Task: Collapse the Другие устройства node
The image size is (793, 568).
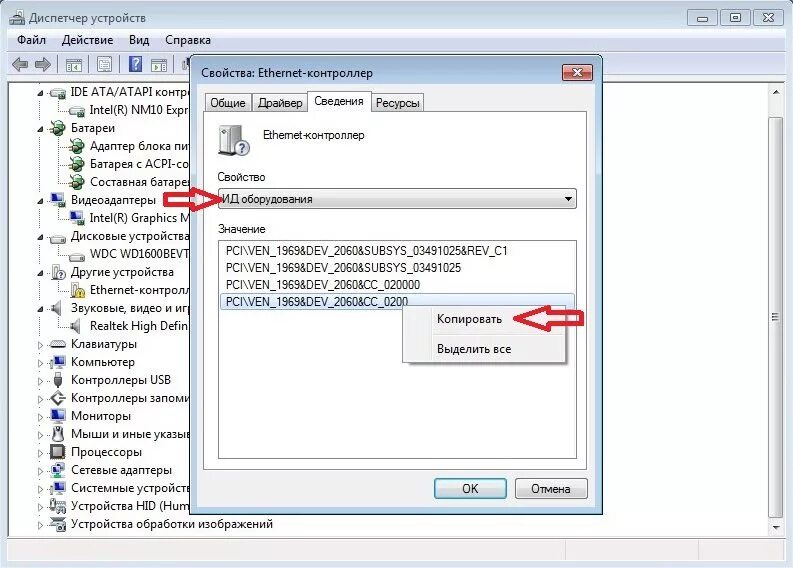Action: point(40,273)
